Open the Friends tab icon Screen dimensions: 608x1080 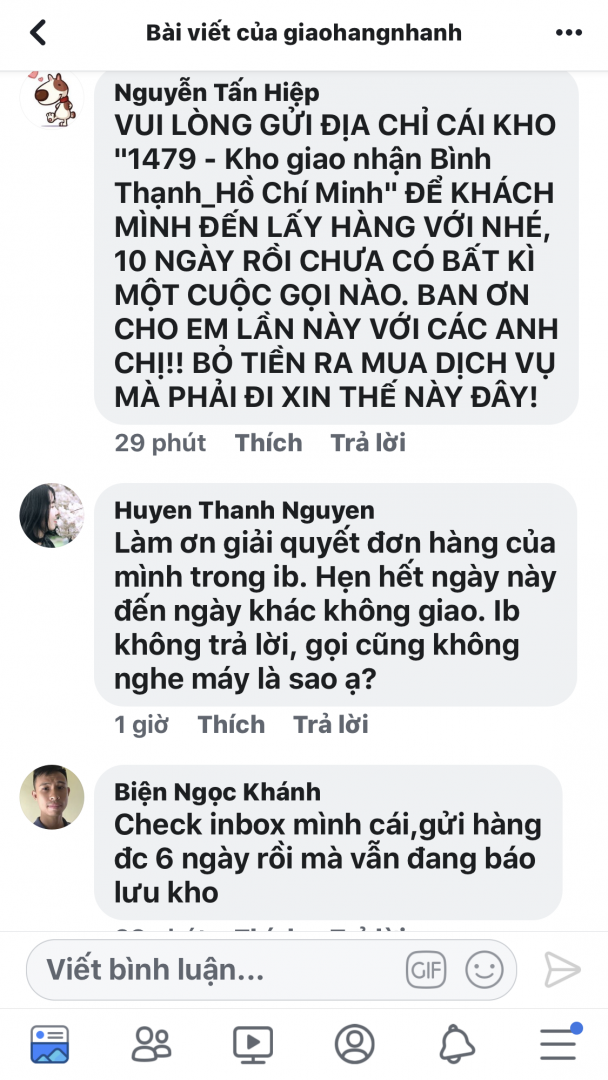(x=151, y=1044)
